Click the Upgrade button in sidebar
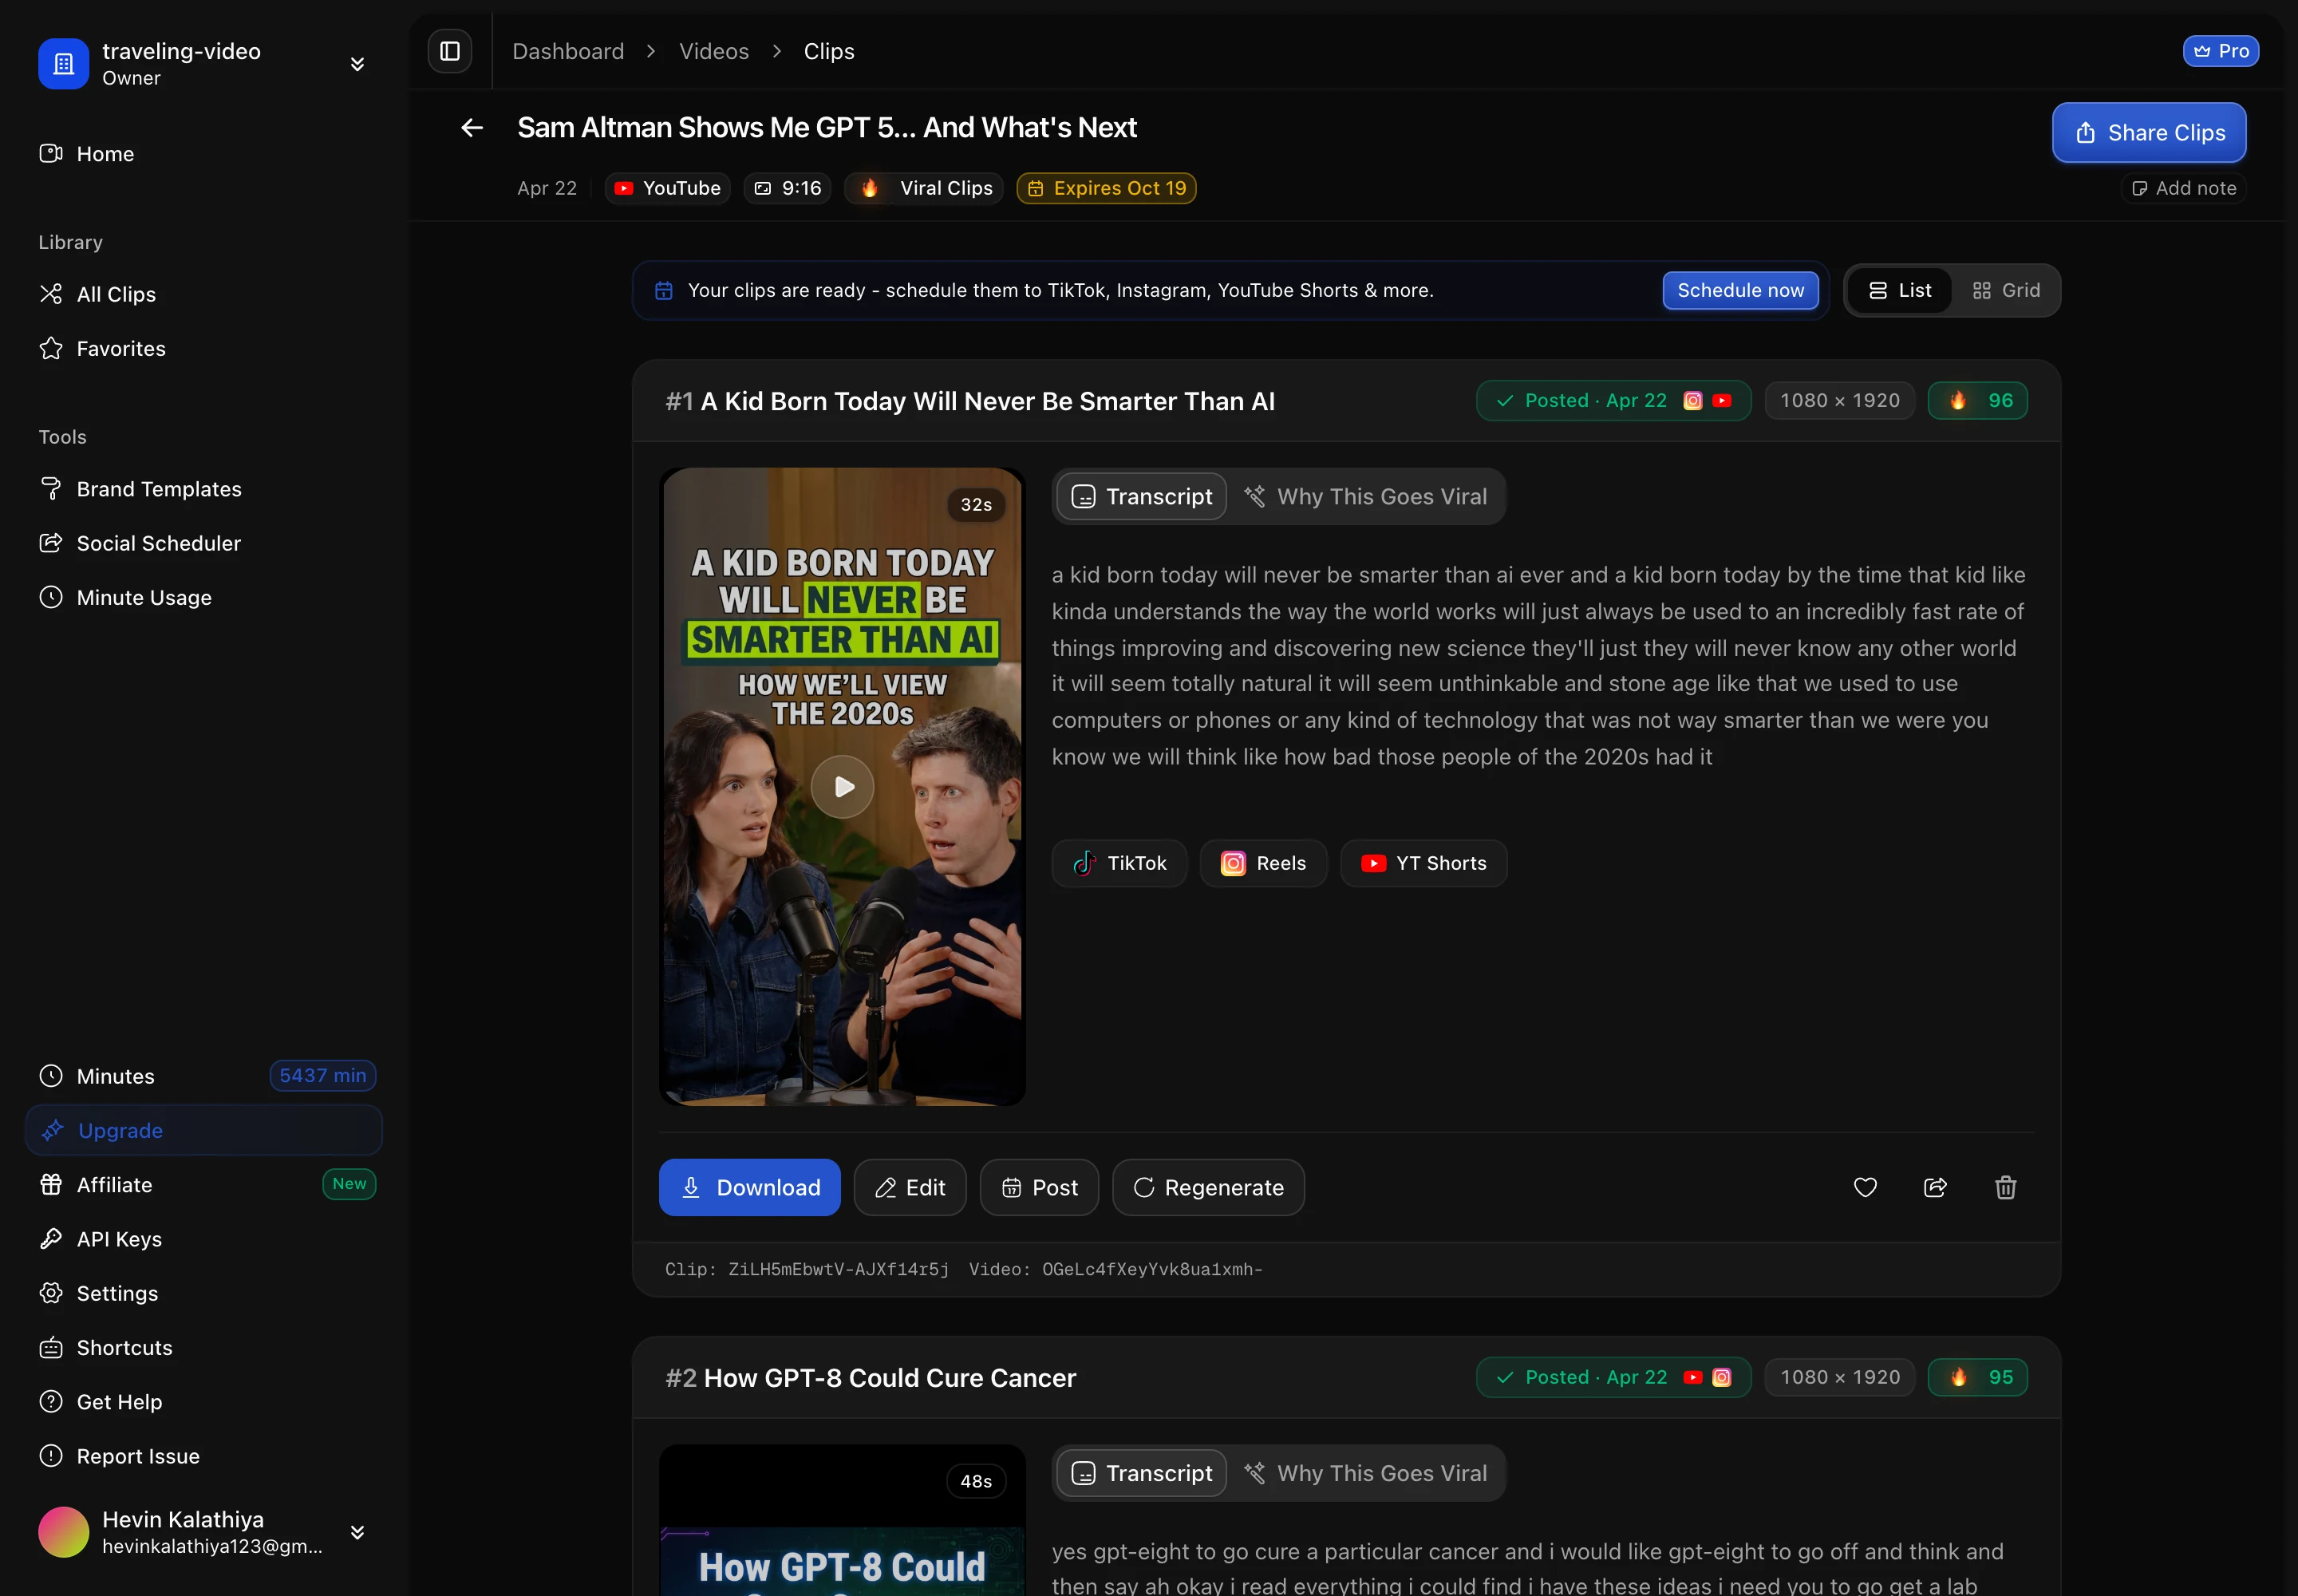This screenshot has height=1596, width=2298. 204,1130
